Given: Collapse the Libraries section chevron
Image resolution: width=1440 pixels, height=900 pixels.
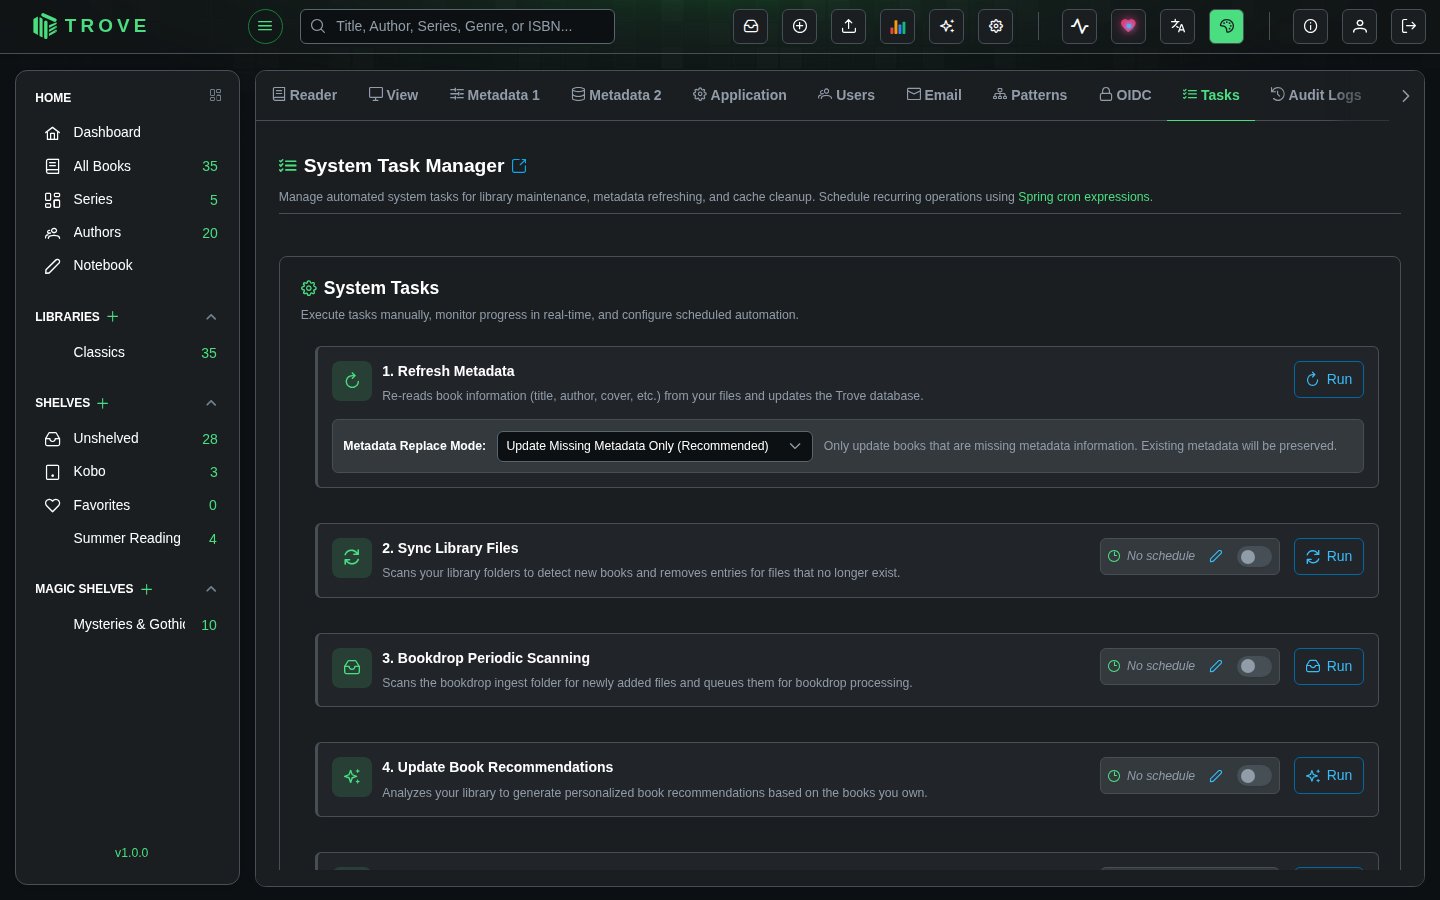Looking at the screenshot, I should (x=211, y=317).
